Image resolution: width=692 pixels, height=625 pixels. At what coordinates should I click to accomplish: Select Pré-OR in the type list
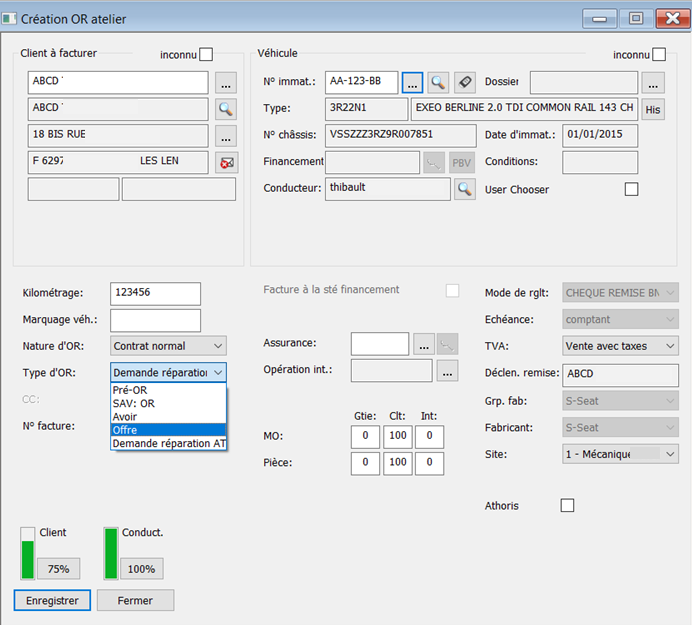pos(168,390)
